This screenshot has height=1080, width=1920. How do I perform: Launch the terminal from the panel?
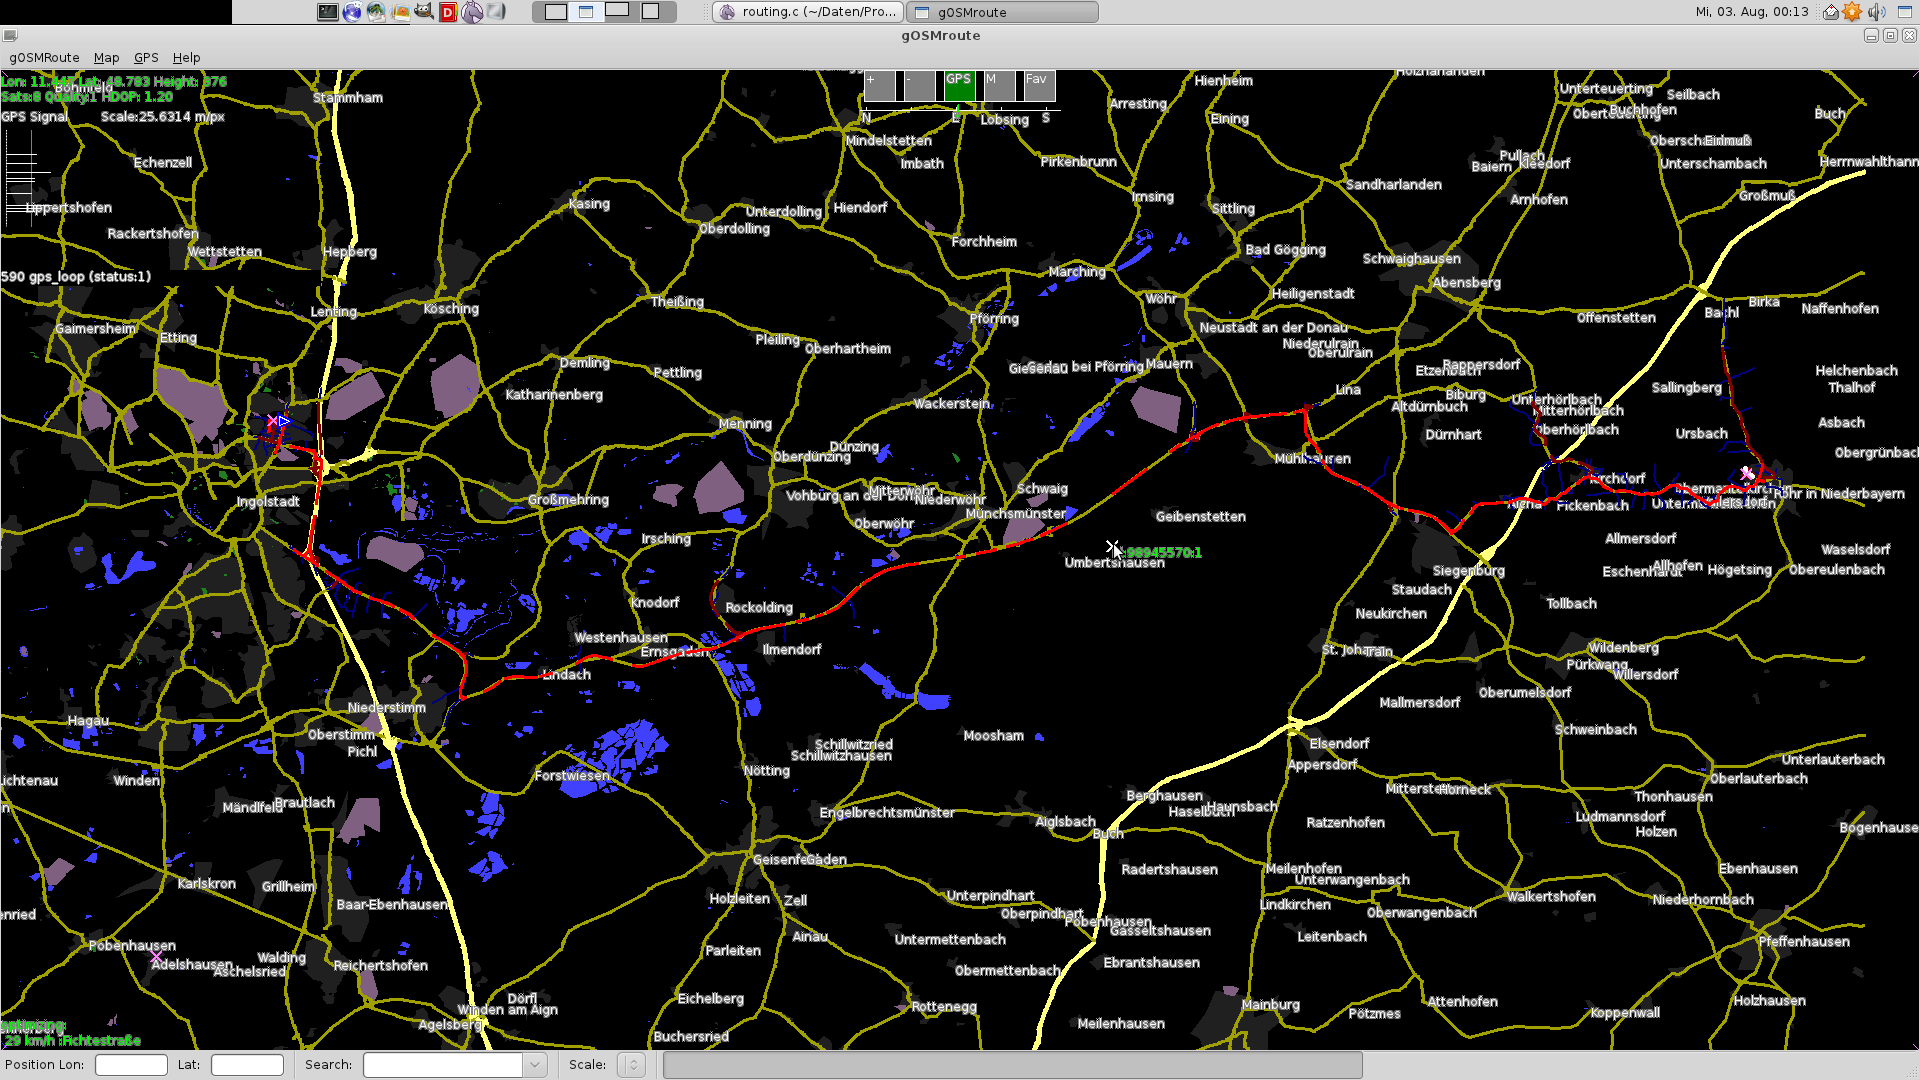pos(327,12)
